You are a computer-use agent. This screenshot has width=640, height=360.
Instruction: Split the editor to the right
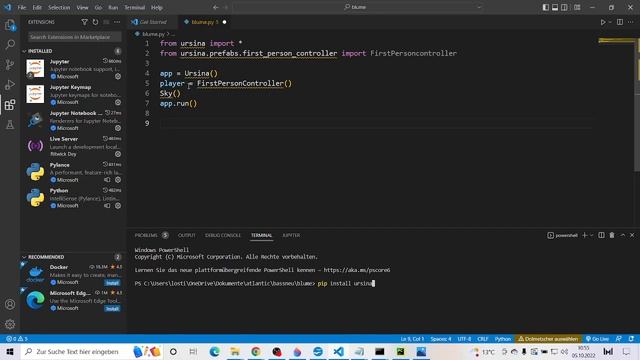620,22
